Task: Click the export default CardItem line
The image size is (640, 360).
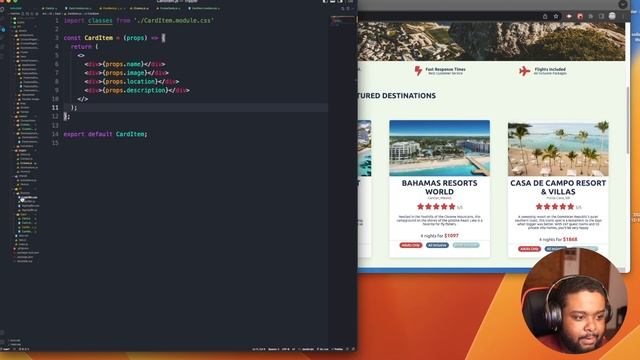Action: click(105, 134)
